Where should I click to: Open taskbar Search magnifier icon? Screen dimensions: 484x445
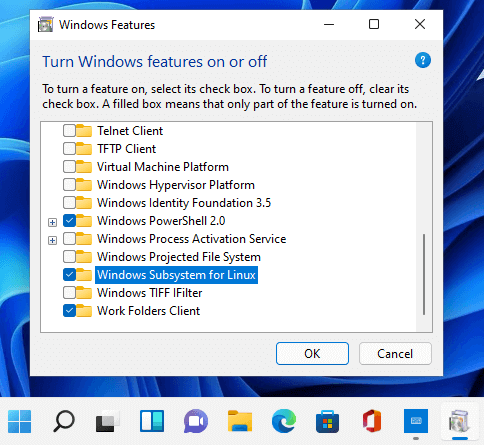[64, 421]
